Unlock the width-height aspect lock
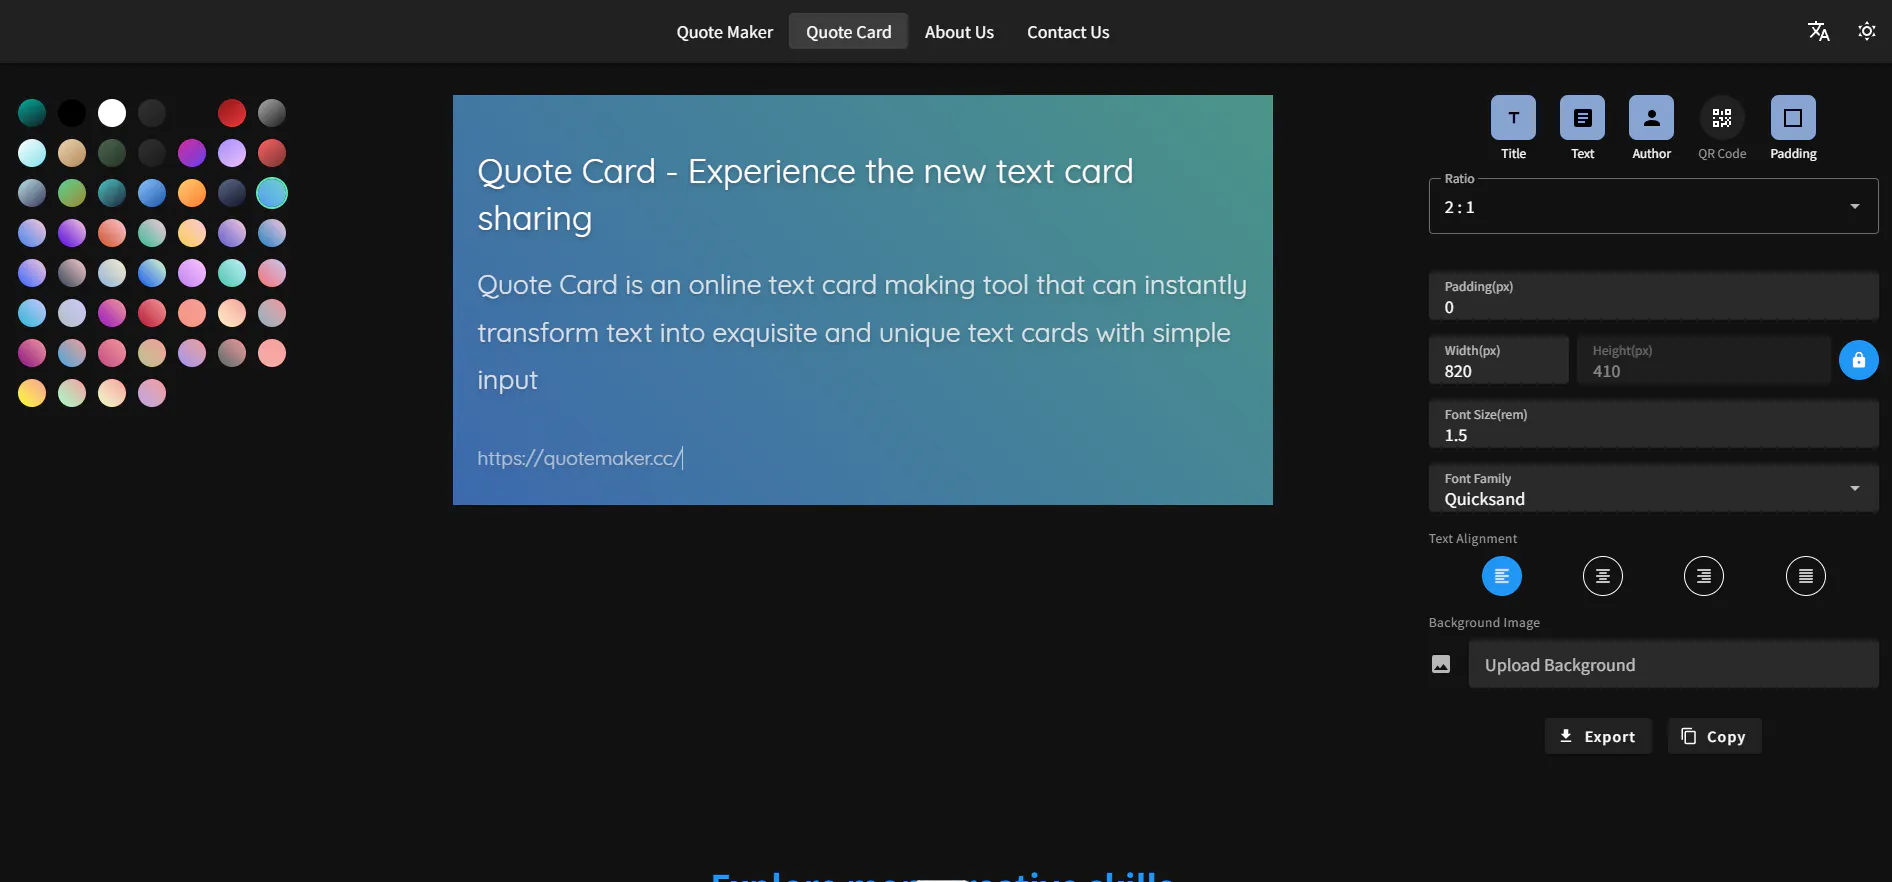 1858,360
